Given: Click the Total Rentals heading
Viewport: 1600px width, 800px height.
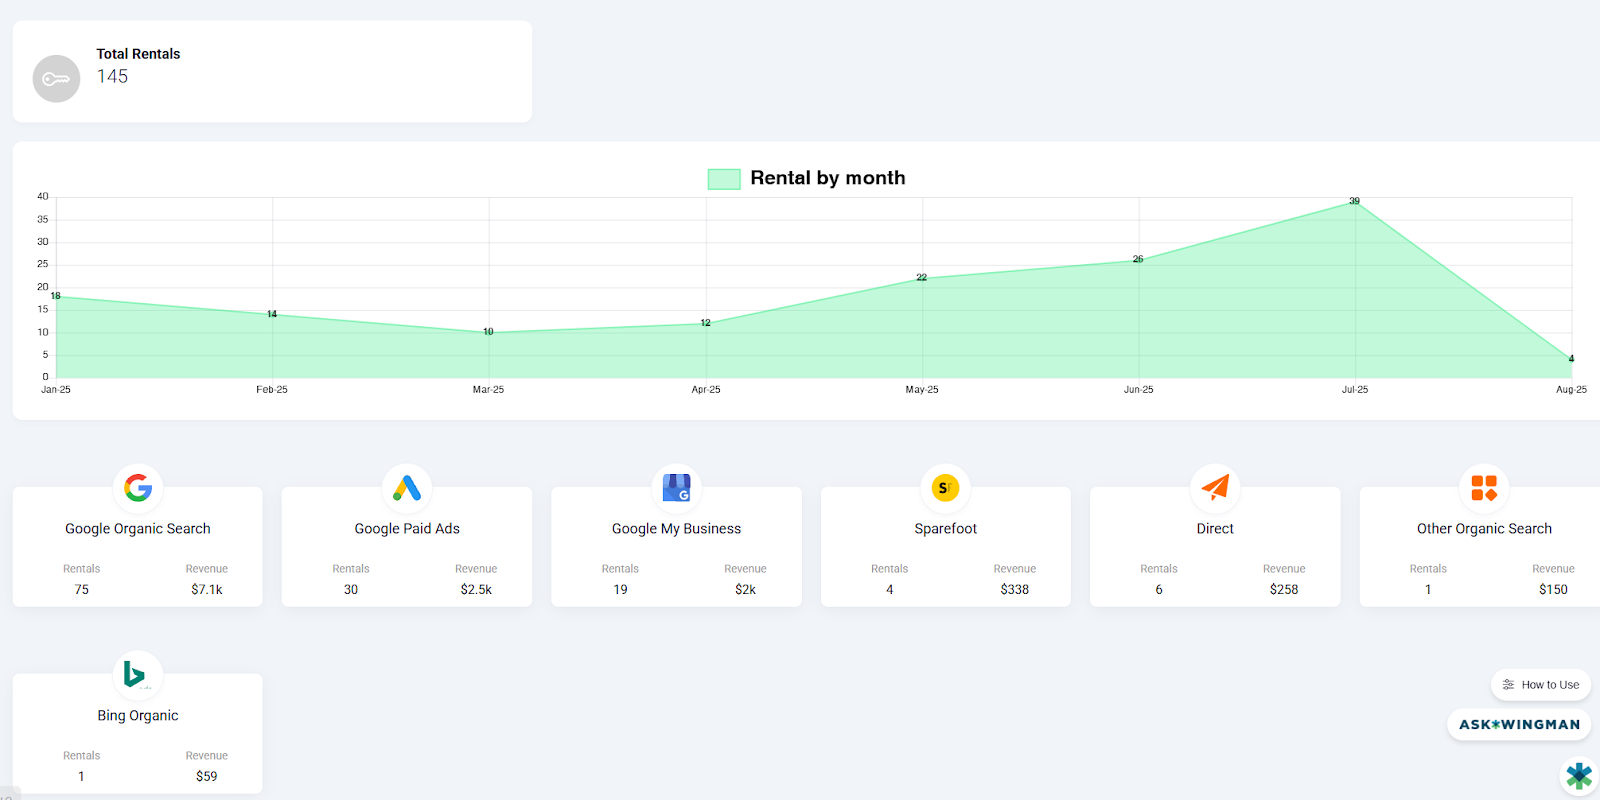Looking at the screenshot, I should pyautogui.click(x=138, y=54).
